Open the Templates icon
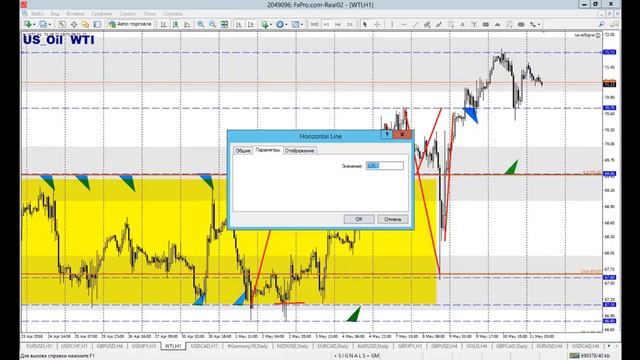The width and height of the screenshot is (640, 360). point(296,24)
